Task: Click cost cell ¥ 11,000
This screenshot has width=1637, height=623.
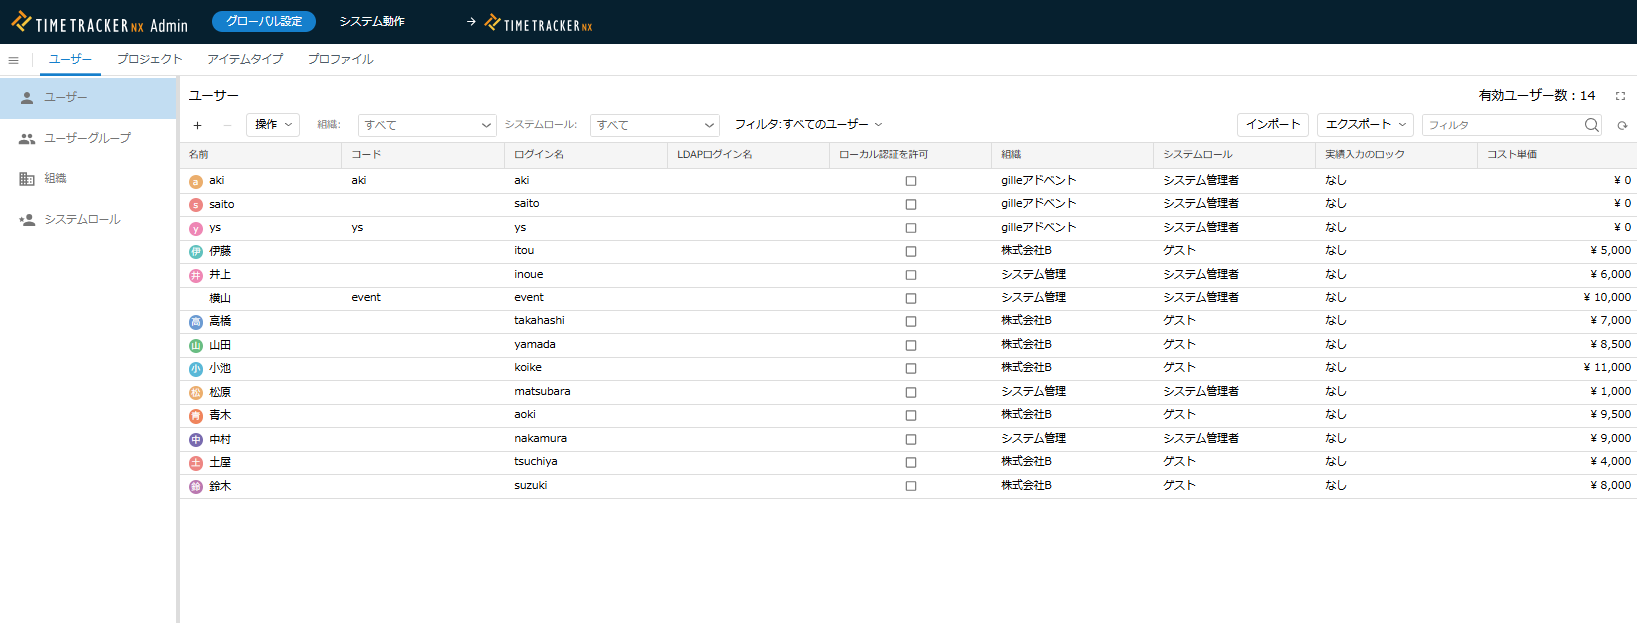Action: [1607, 368]
